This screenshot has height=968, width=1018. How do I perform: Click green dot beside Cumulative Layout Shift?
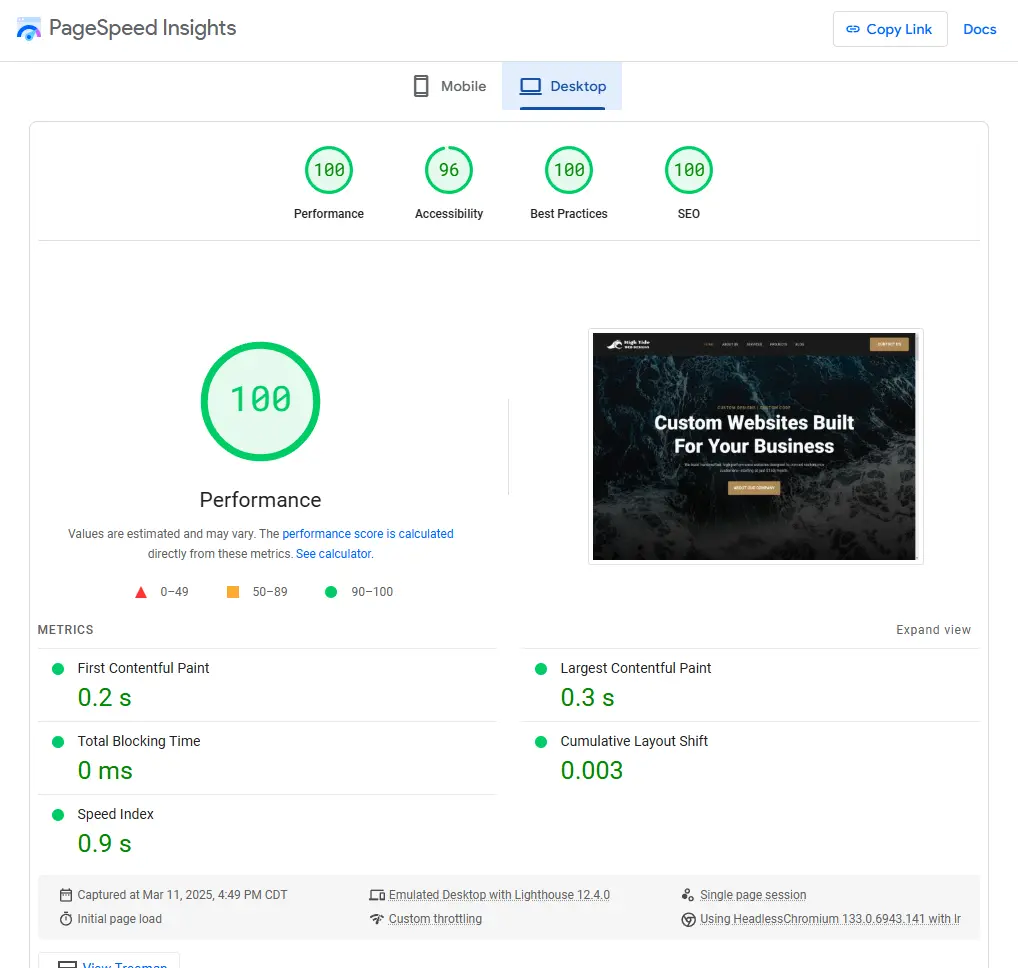(x=541, y=741)
